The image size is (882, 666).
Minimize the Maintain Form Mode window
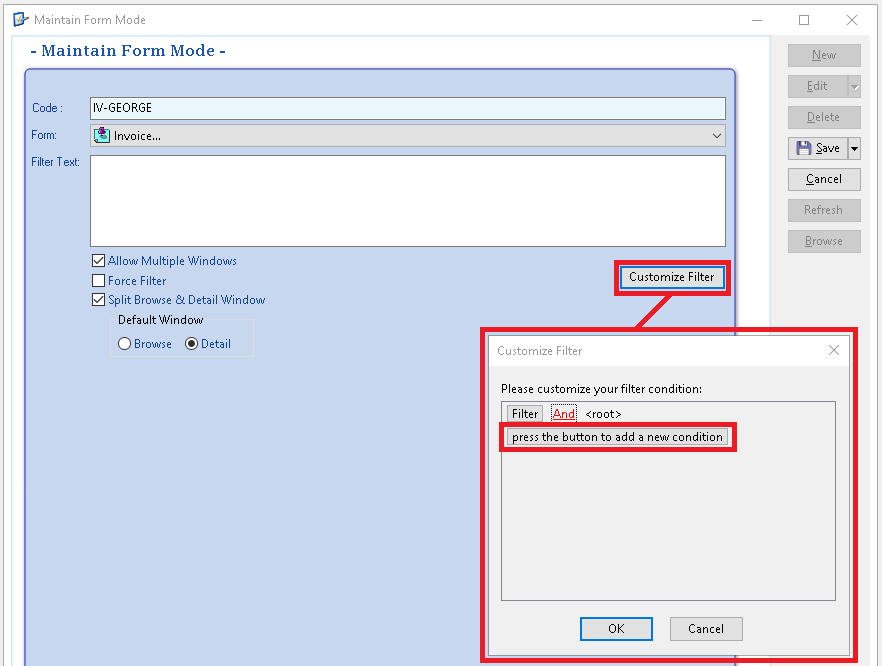[757, 19]
